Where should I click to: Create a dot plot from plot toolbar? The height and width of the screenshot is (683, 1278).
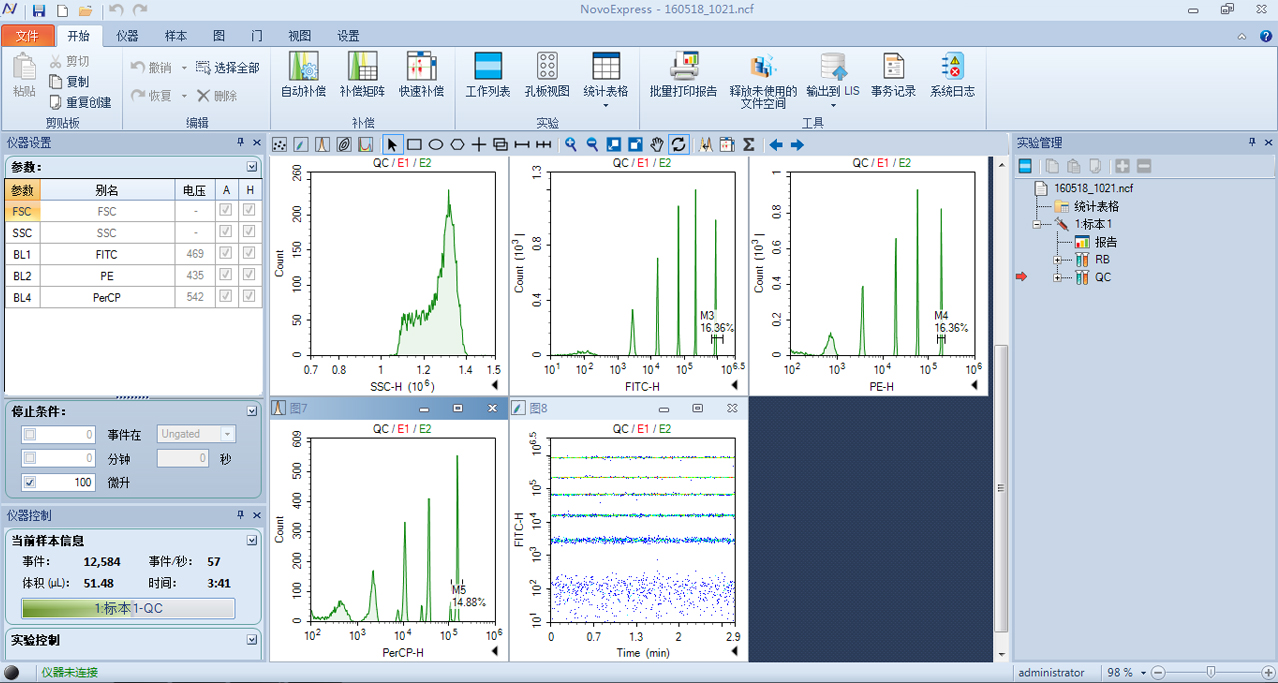click(280, 145)
